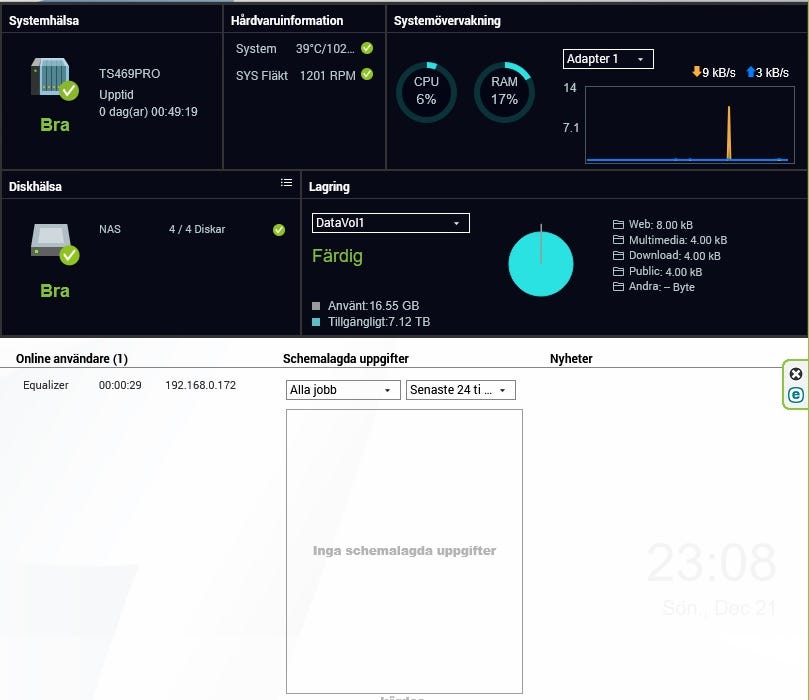This screenshot has height=700, width=809.
Task: Click the network traffic graph
Action: click(x=690, y=124)
